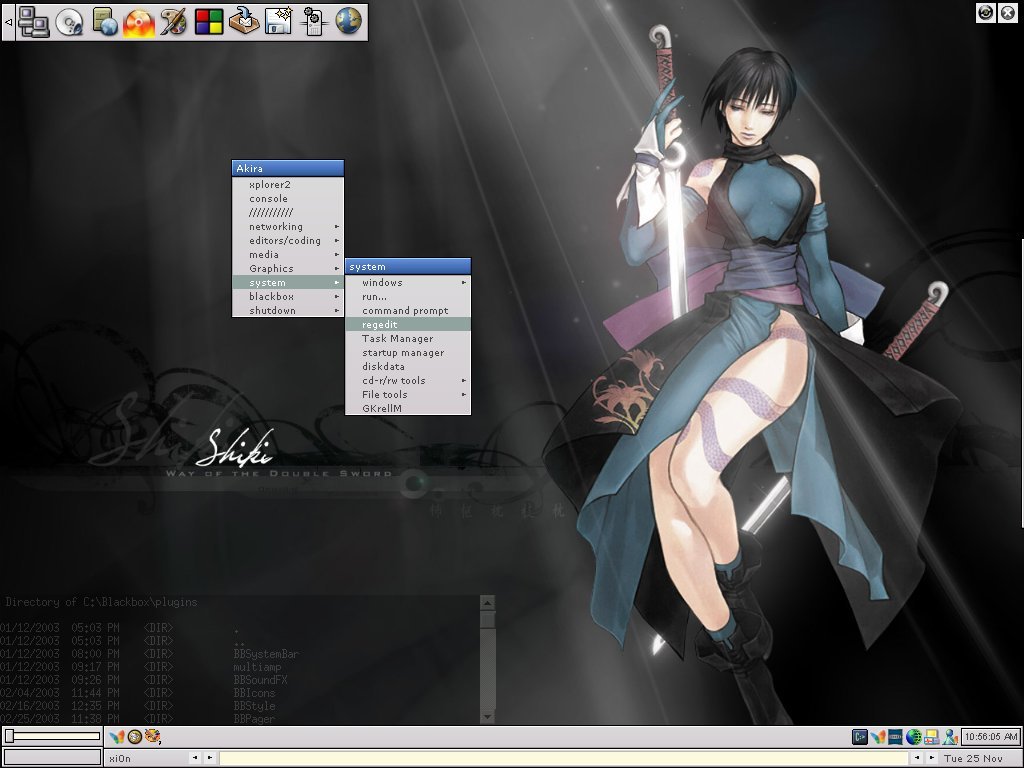The image size is (1024, 768).
Task: Open the green grid globe tray icon
Action: pyautogui.click(x=913, y=737)
